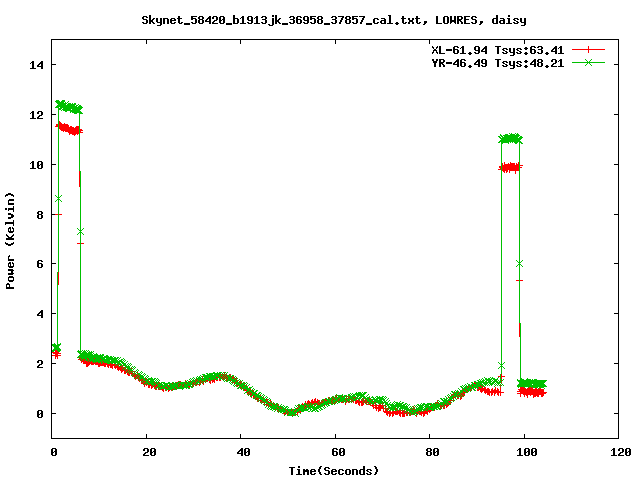This screenshot has height=480, width=640.
Task: Click the x-axis tick label 100
Action: point(527,452)
